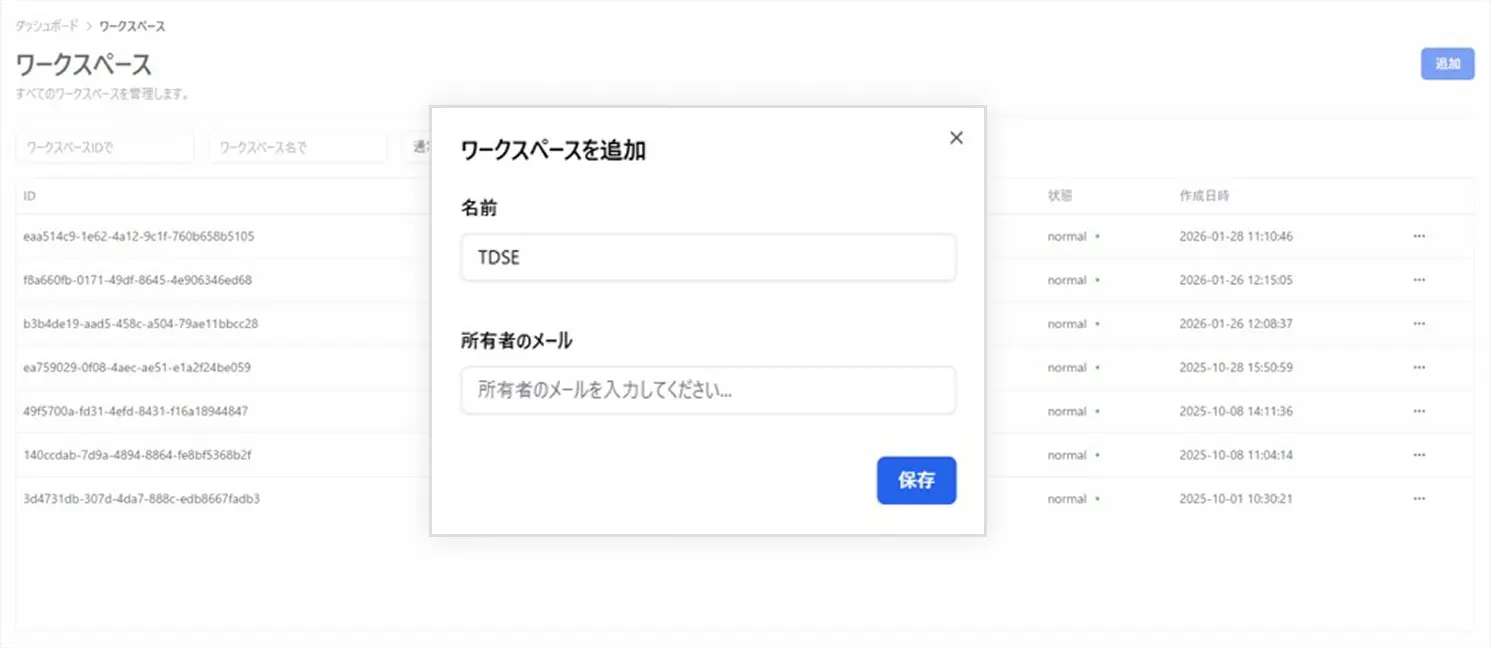
Task: Click the 名前 field containing TDSE
Action: [708, 257]
